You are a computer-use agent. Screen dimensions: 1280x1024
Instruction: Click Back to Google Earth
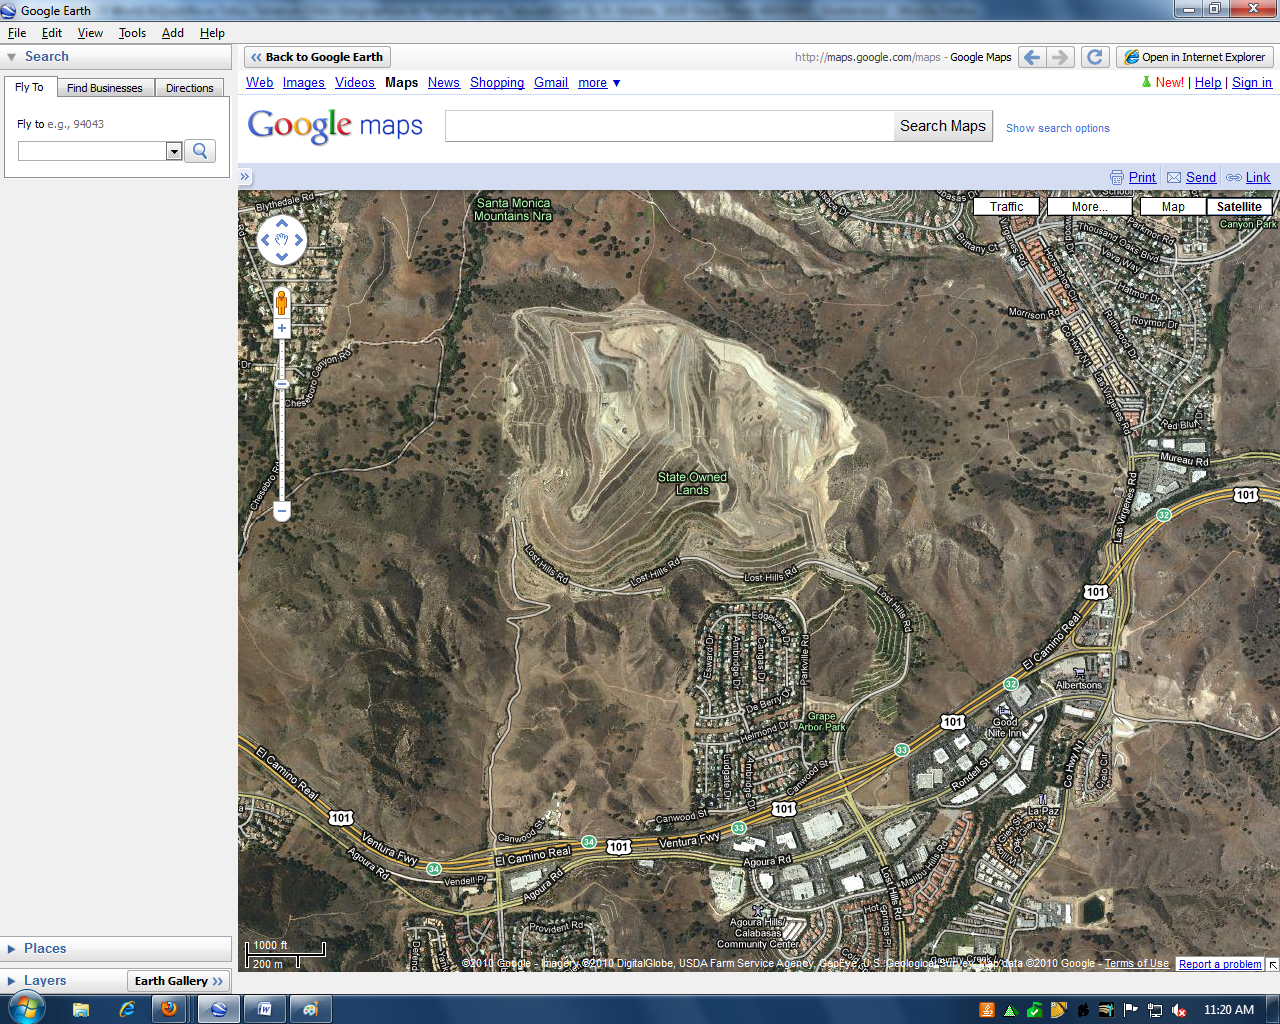pyautogui.click(x=316, y=57)
